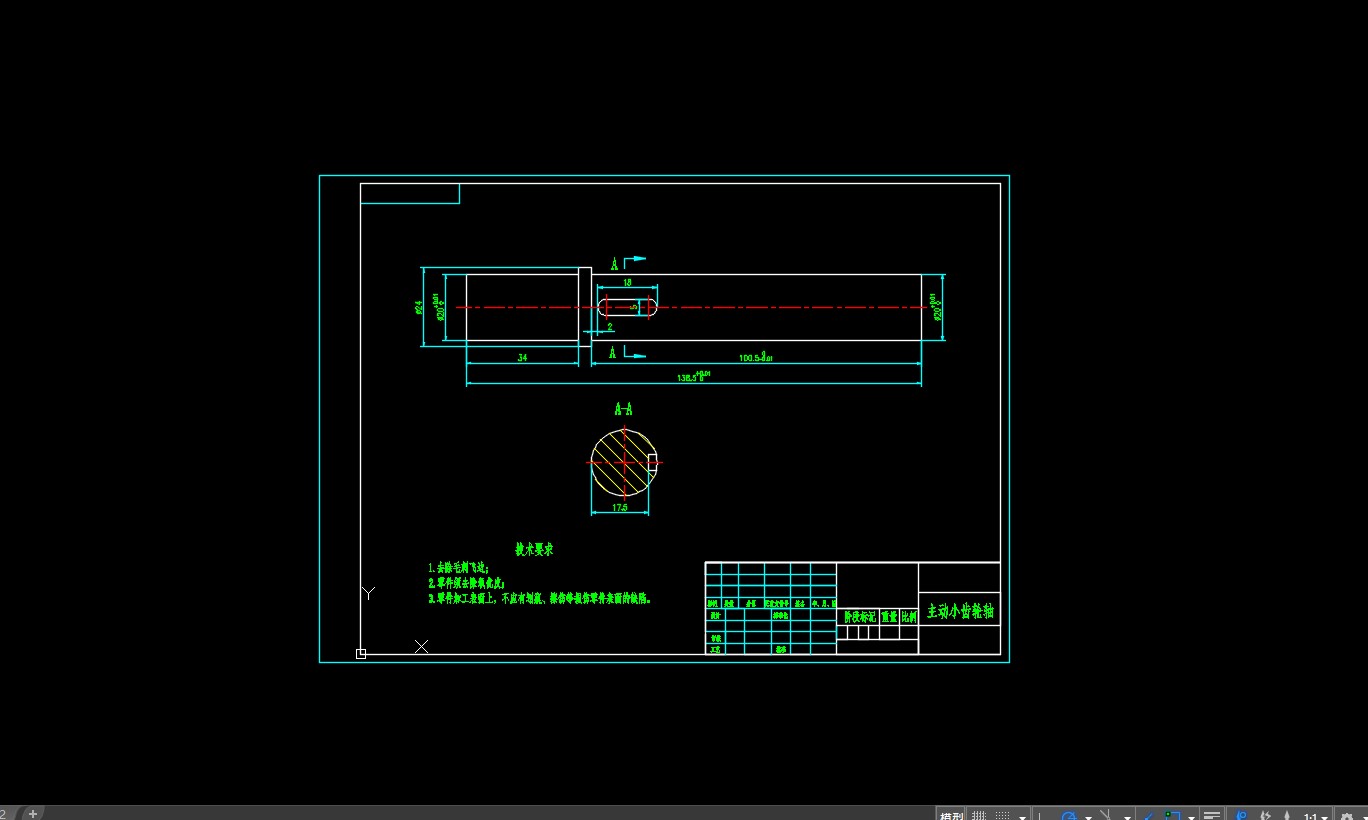Click the new layout plus button
Image resolution: width=1368 pixels, height=820 pixels.
[32, 812]
